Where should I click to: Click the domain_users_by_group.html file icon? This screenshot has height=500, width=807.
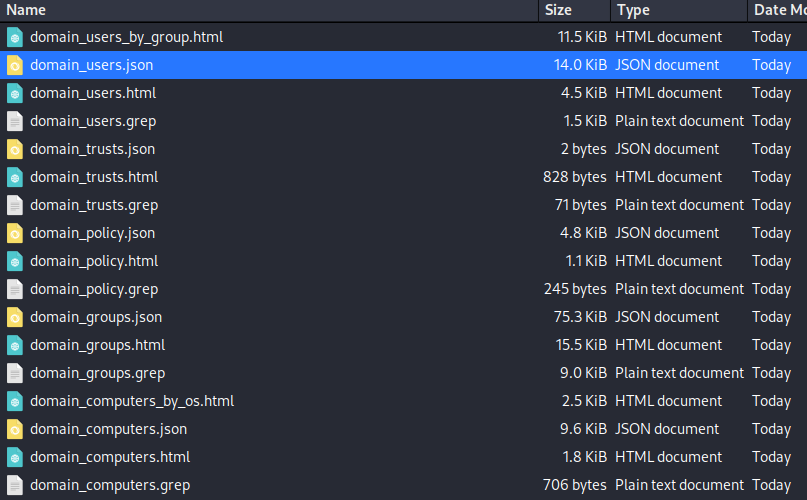click(x=14, y=37)
